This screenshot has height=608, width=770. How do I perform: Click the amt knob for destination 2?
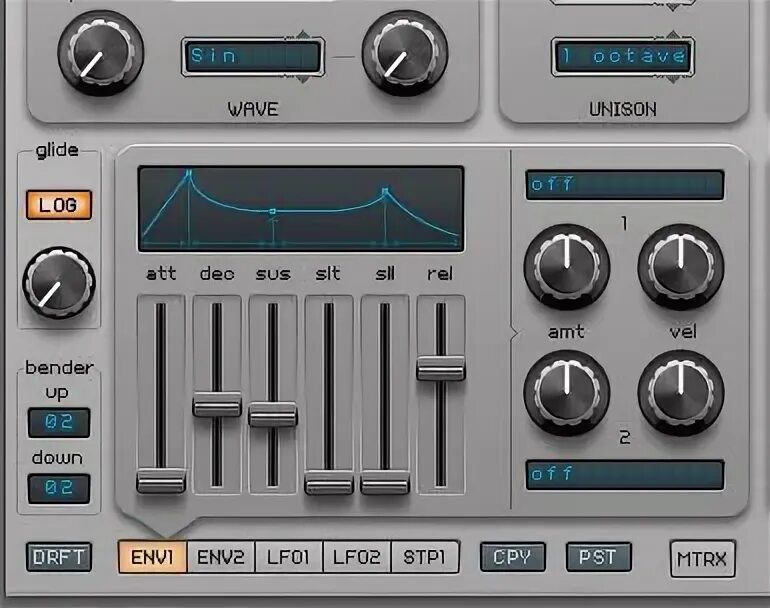pos(567,393)
